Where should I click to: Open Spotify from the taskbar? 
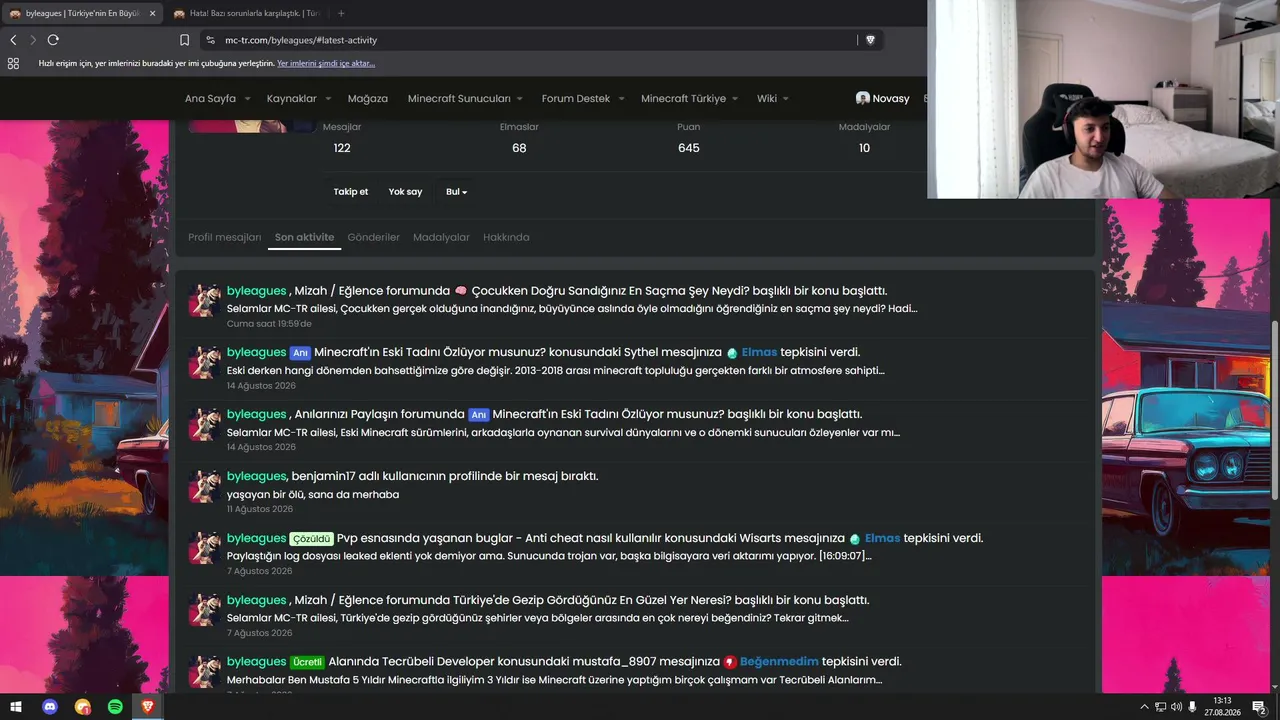click(x=115, y=707)
